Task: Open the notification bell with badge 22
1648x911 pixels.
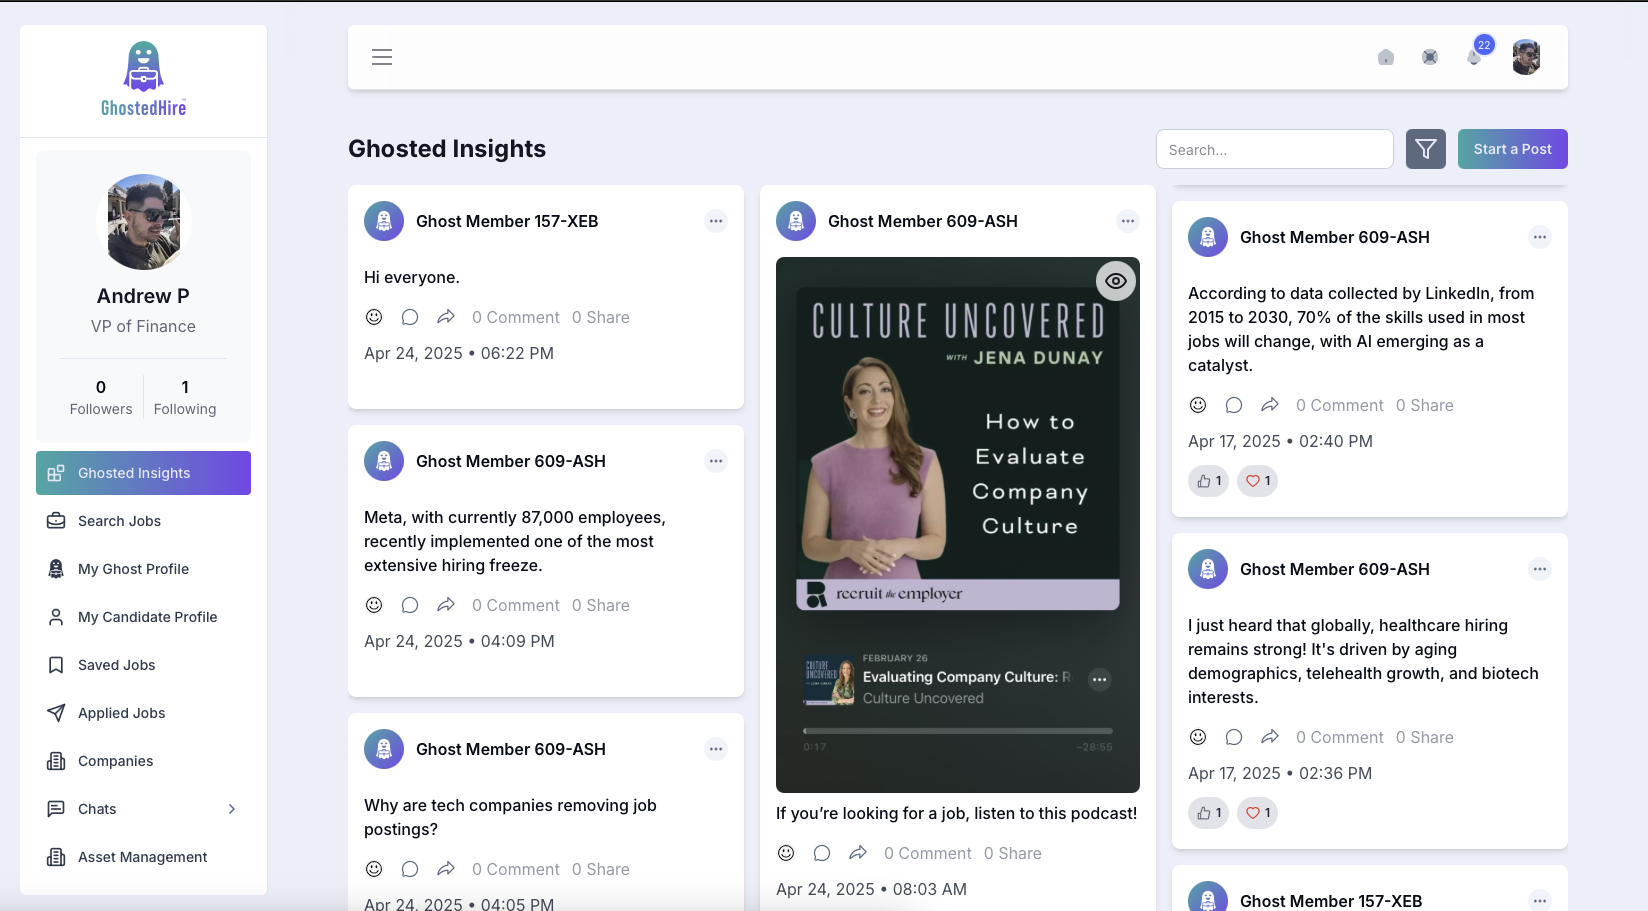Action: click(1474, 57)
